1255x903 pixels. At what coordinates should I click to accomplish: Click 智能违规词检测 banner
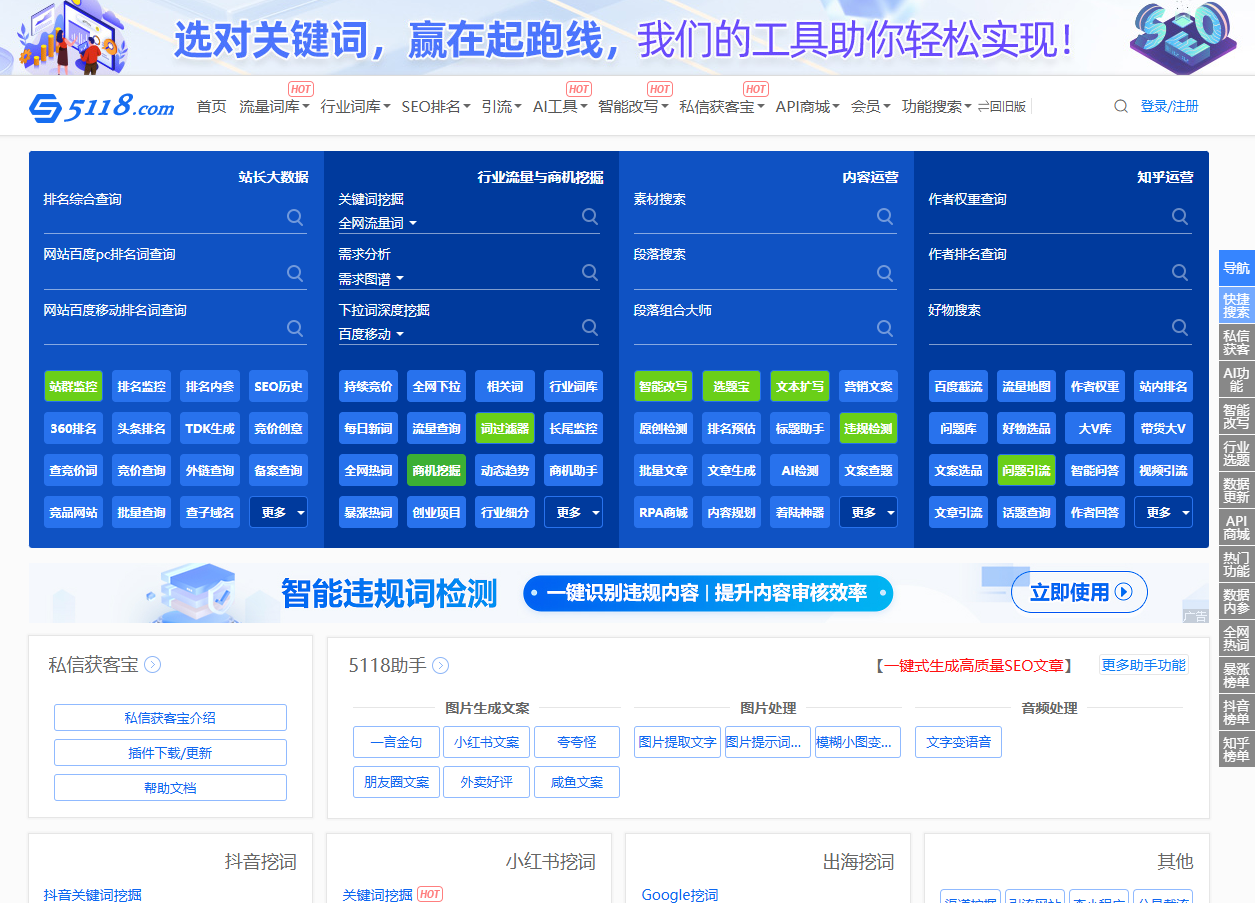tap(619, 592)
